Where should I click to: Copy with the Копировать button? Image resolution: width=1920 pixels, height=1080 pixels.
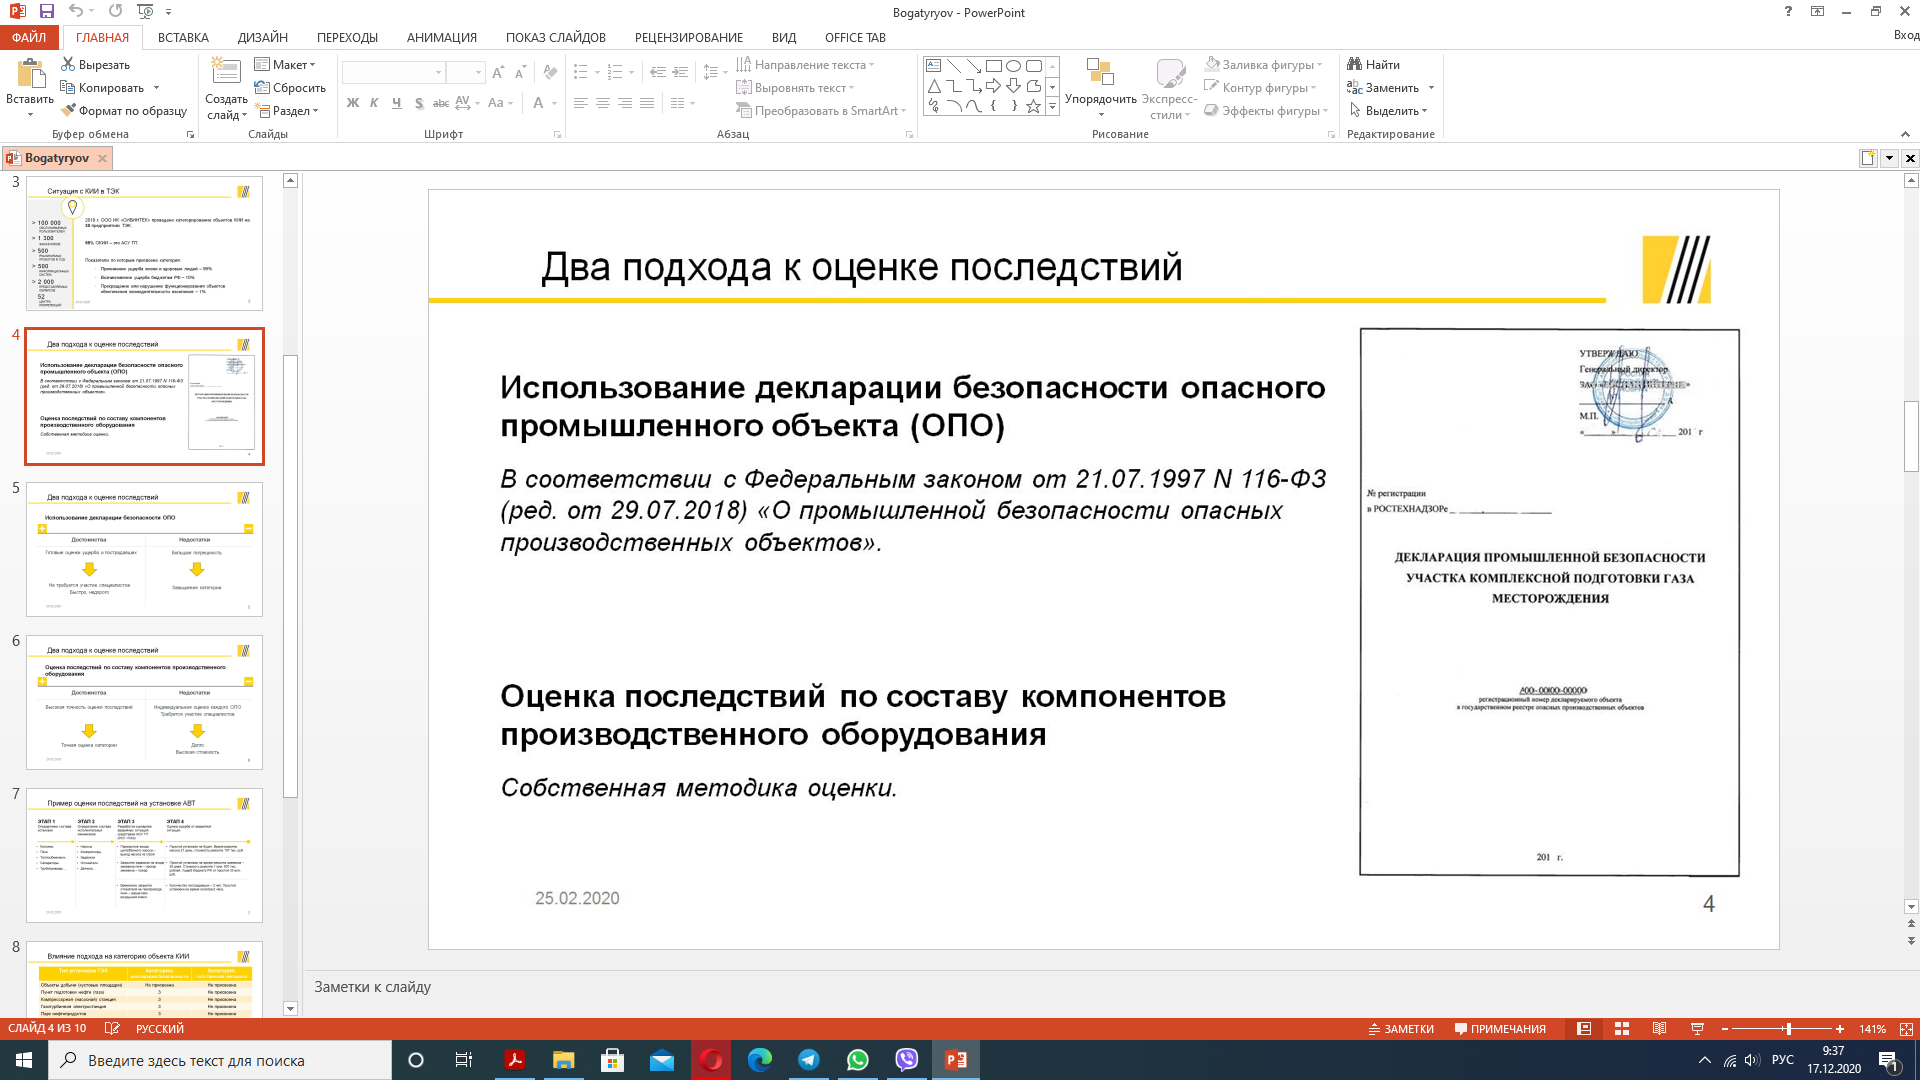103,88
